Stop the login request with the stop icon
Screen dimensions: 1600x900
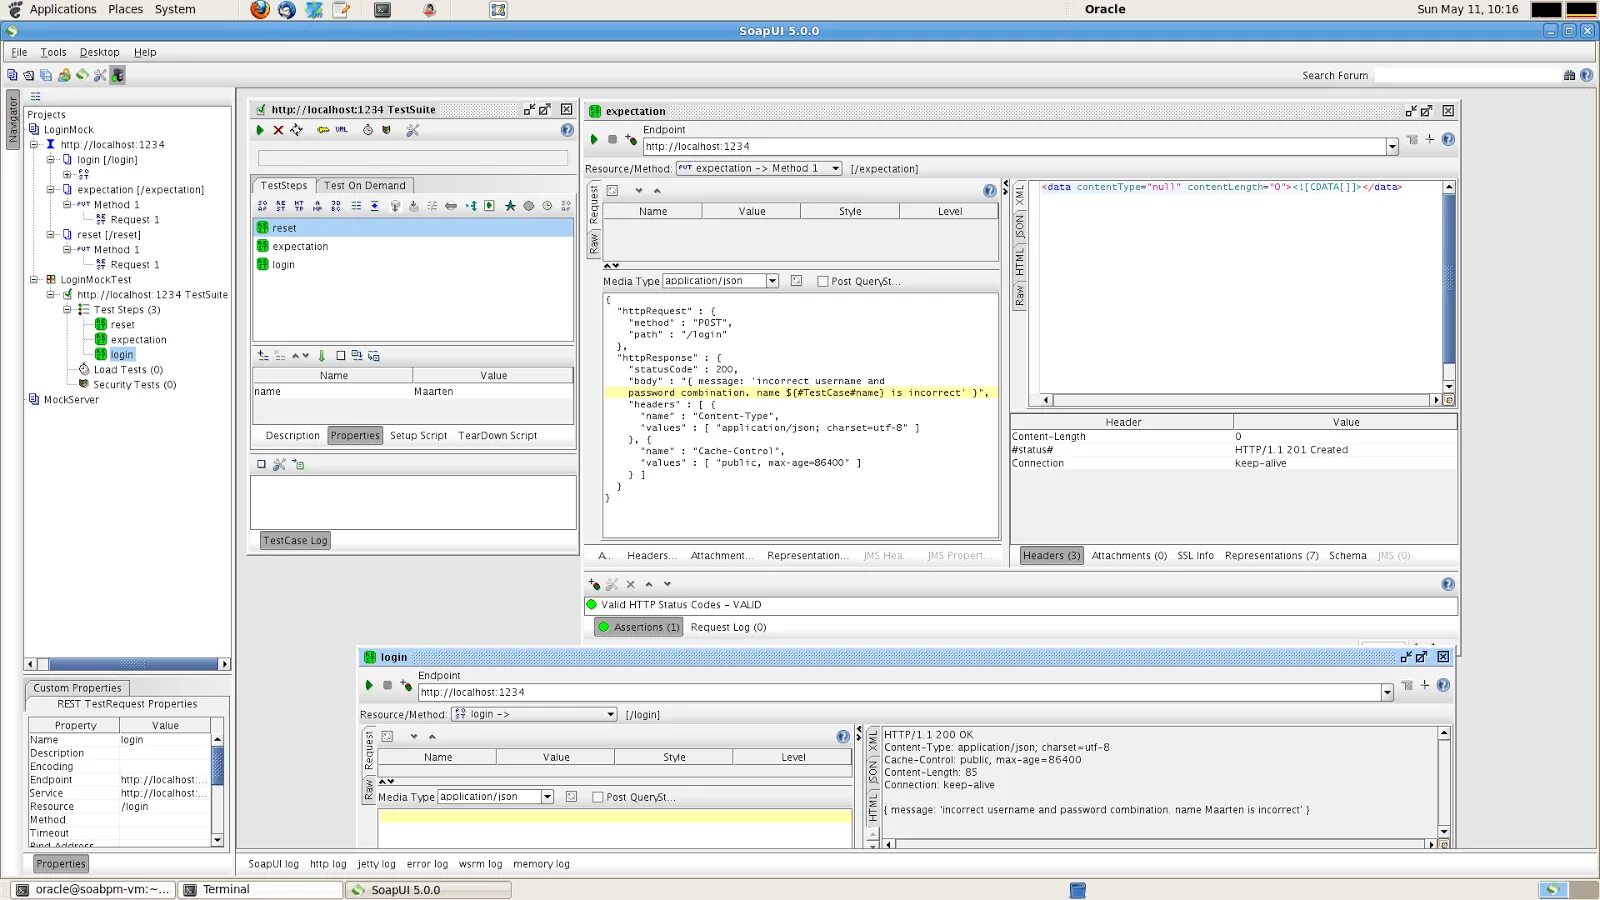(x=387, y=686)
